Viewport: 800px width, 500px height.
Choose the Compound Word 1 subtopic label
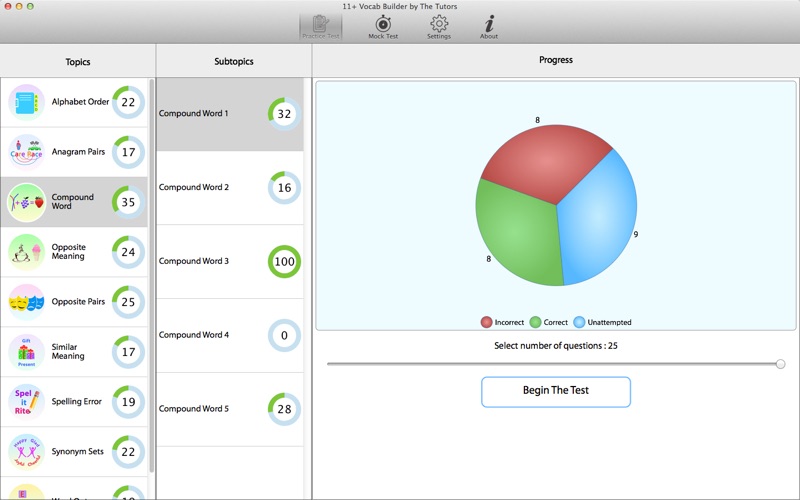[x=193, y=113]
